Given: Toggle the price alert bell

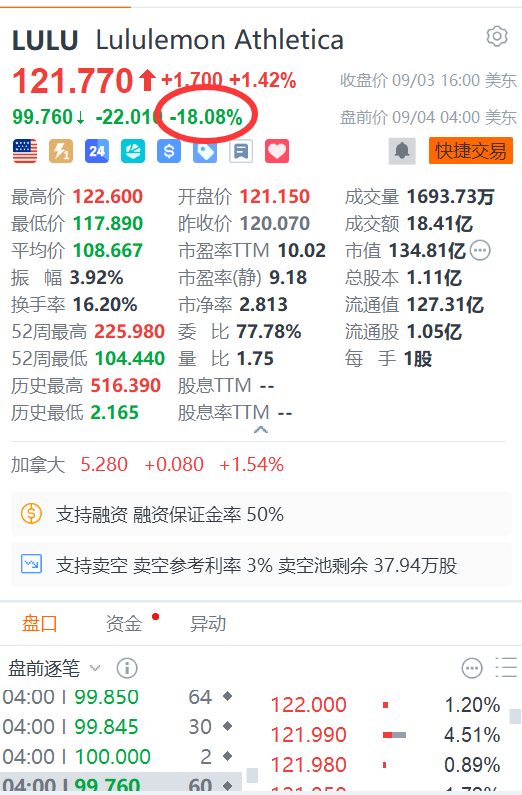Looking at the screenshot, I should (x=402, y=151).
